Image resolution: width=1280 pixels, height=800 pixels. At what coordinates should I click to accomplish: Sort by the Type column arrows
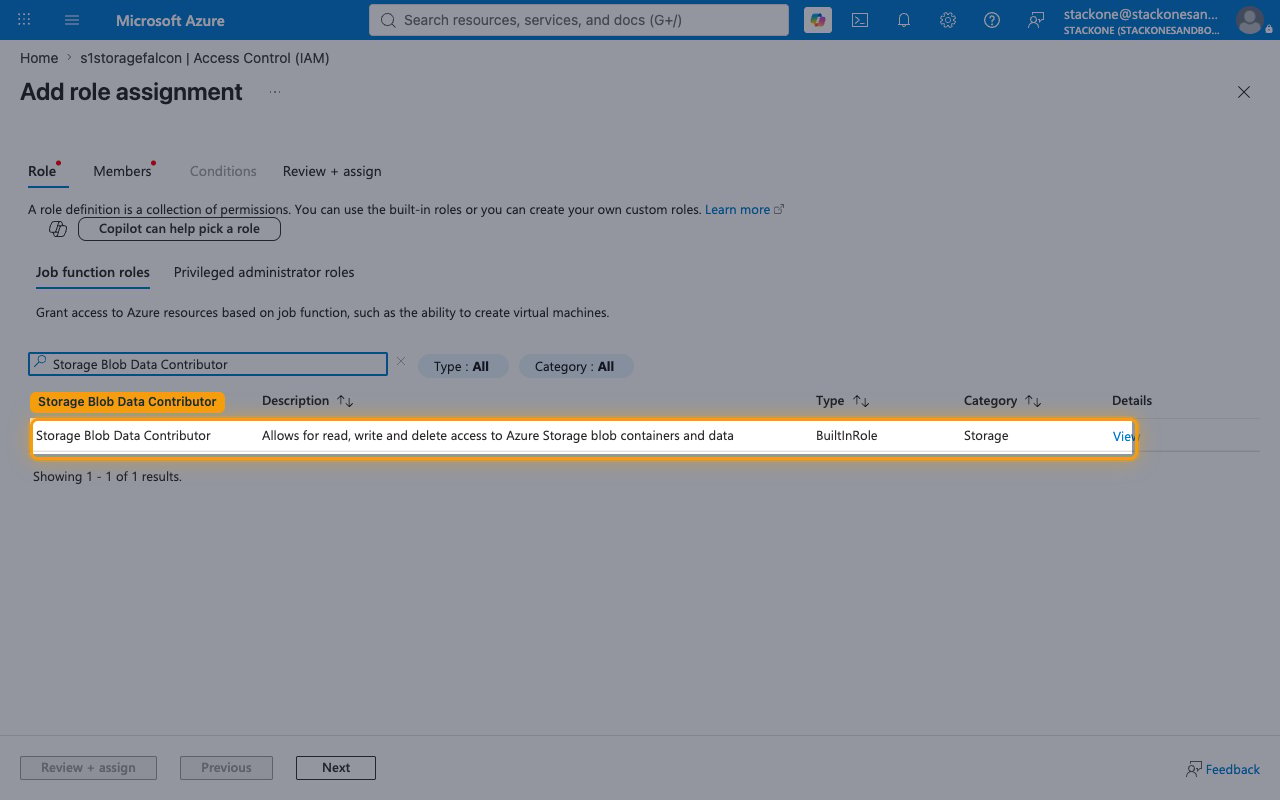click(x=861, y=401)
